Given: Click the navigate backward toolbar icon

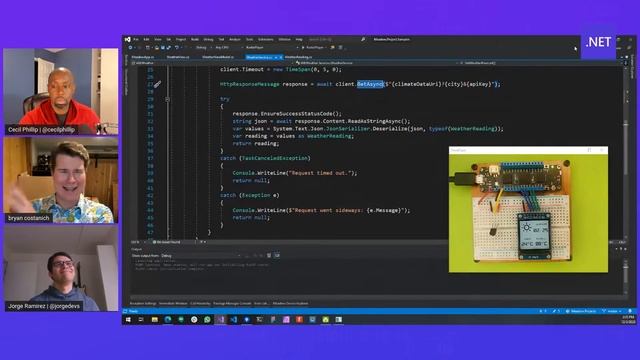Looking at the screenshot, I should [131, 48].
